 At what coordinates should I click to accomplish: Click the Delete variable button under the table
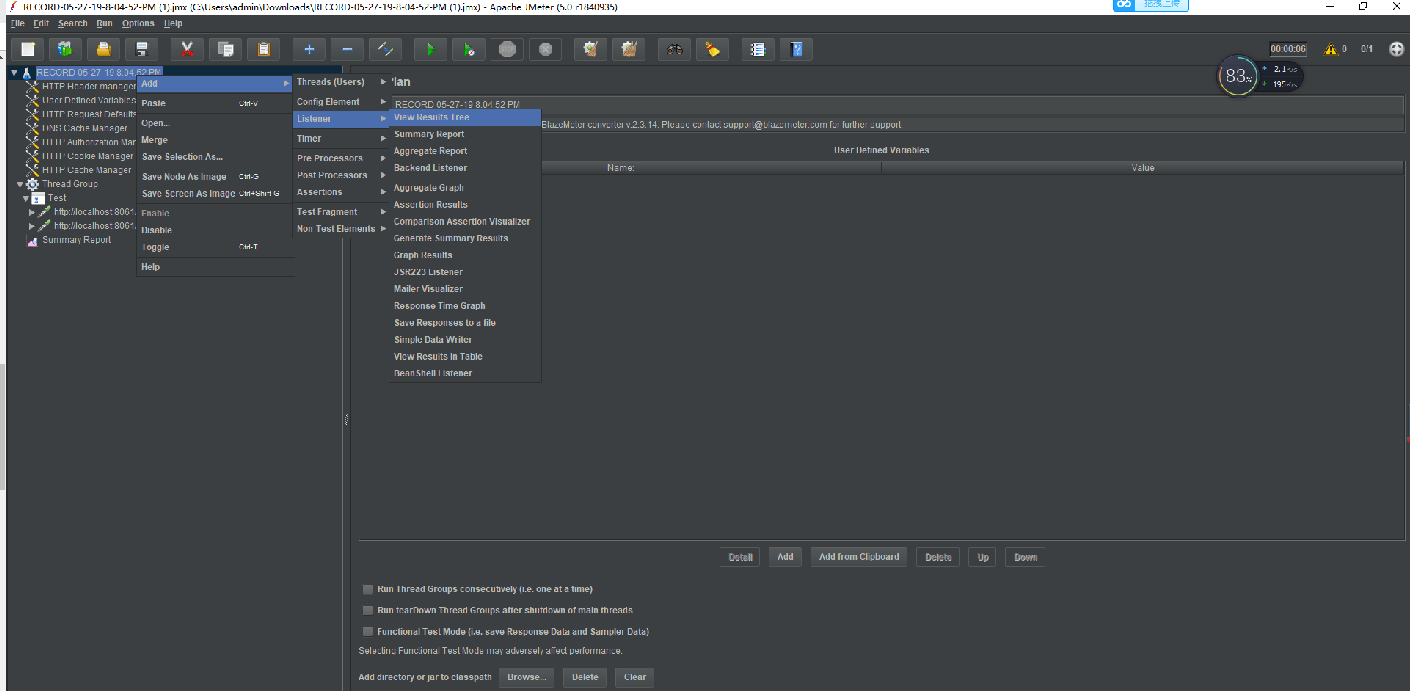(938, 557)
